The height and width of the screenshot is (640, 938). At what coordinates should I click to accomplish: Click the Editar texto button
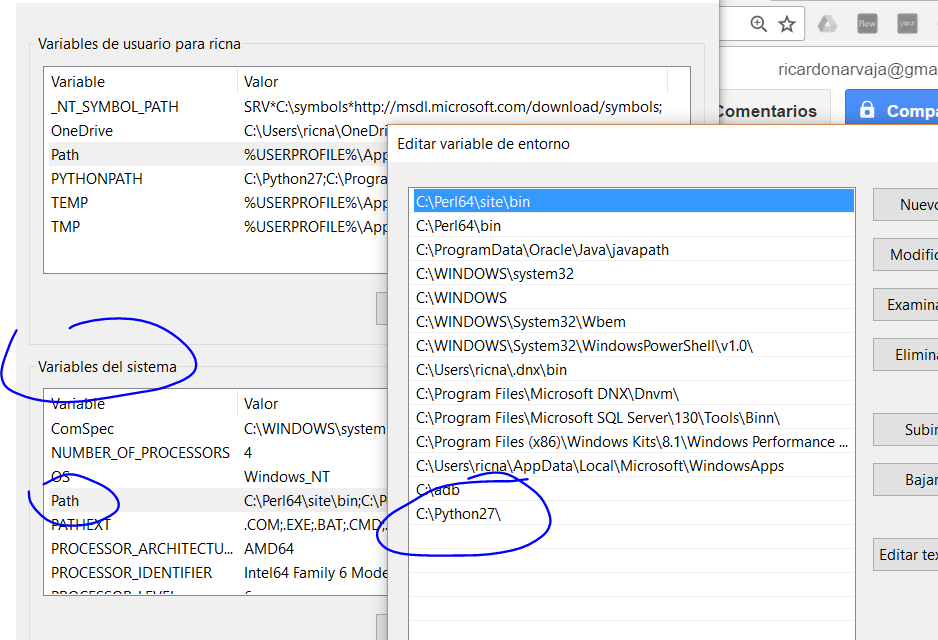click(x=906, y=555)
